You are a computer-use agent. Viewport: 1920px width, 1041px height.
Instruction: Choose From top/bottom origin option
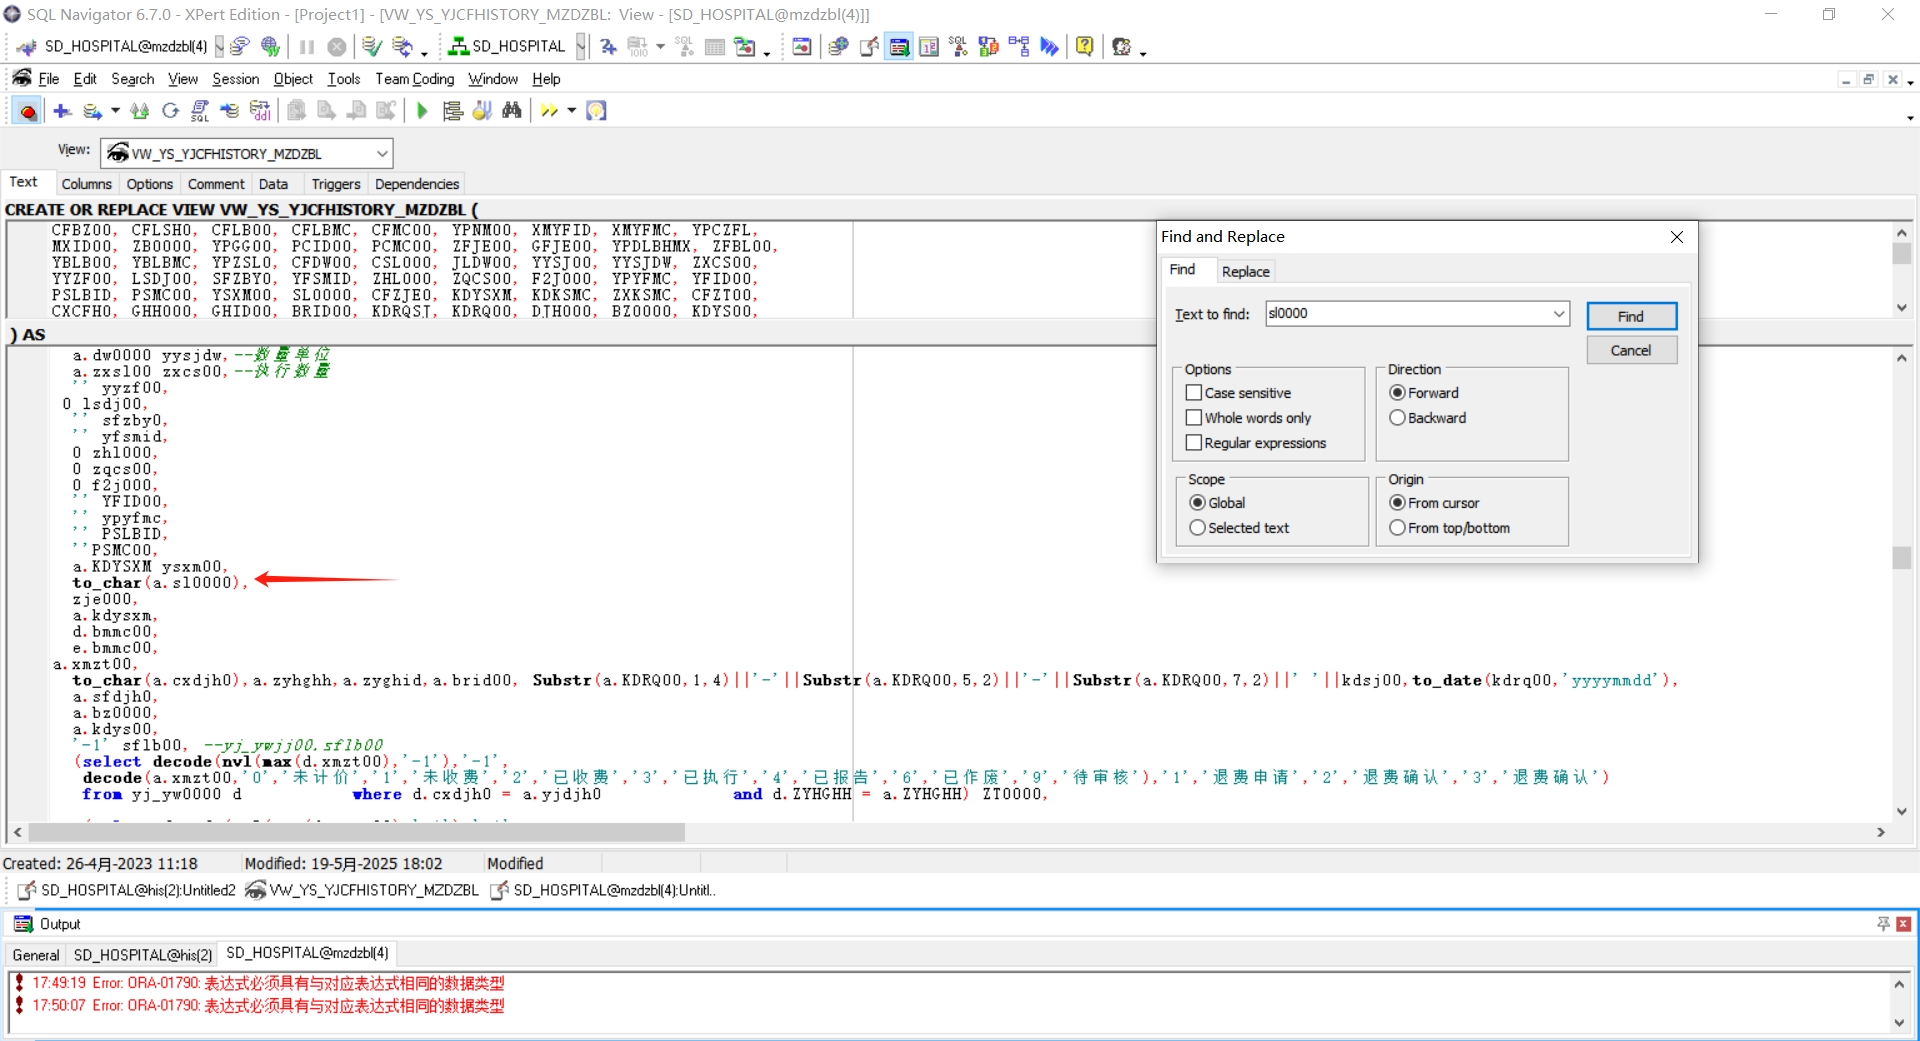pos(1397,528)
